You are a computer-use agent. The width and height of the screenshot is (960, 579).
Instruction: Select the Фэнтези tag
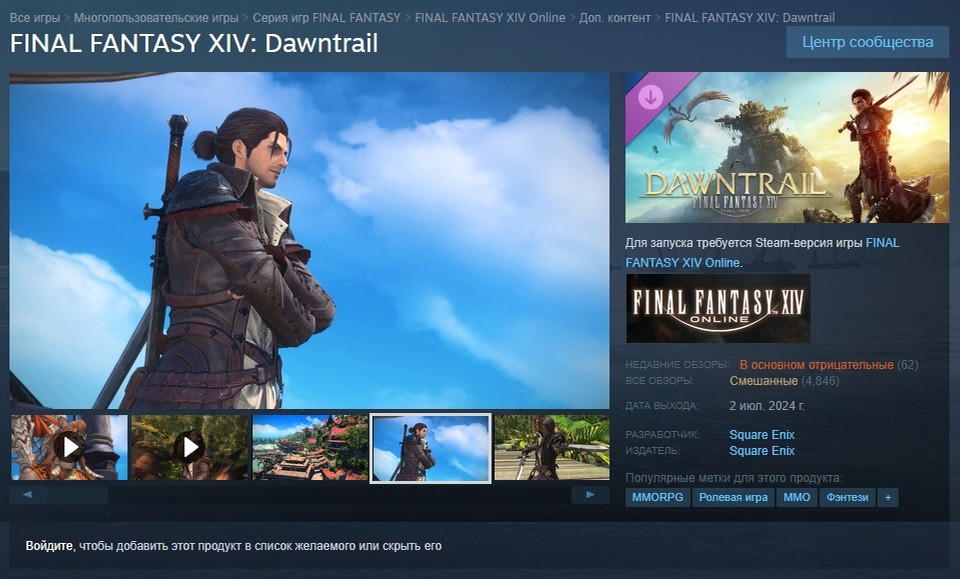(847, 497)
